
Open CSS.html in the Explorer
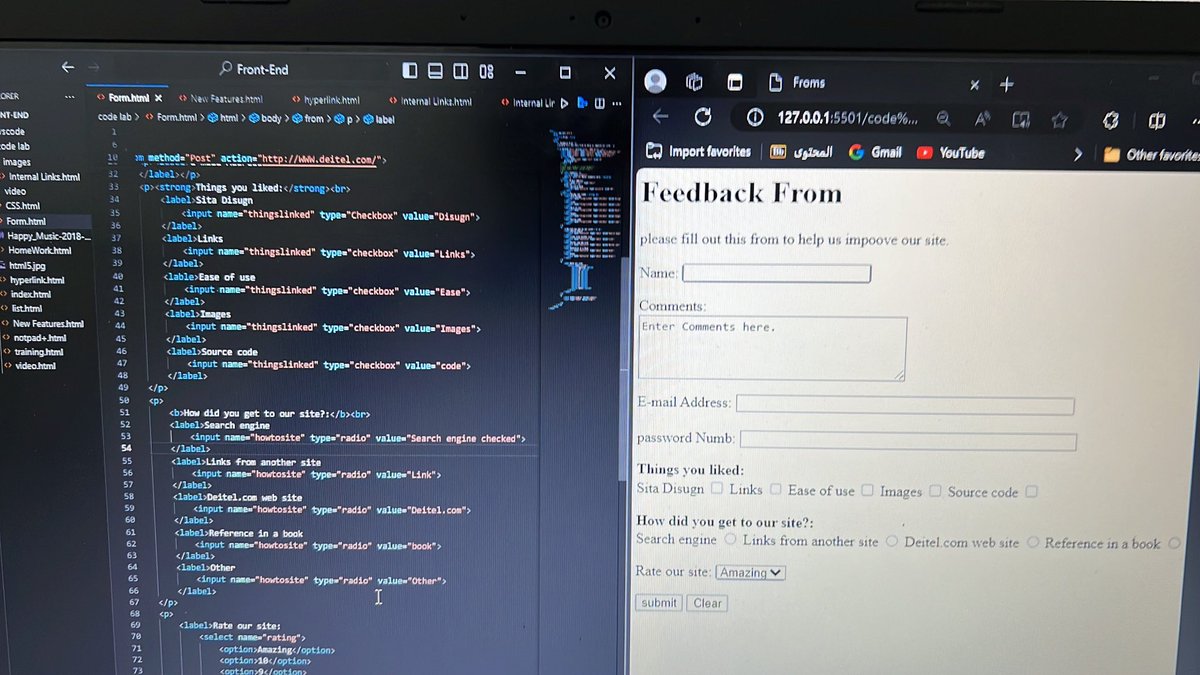22,206
